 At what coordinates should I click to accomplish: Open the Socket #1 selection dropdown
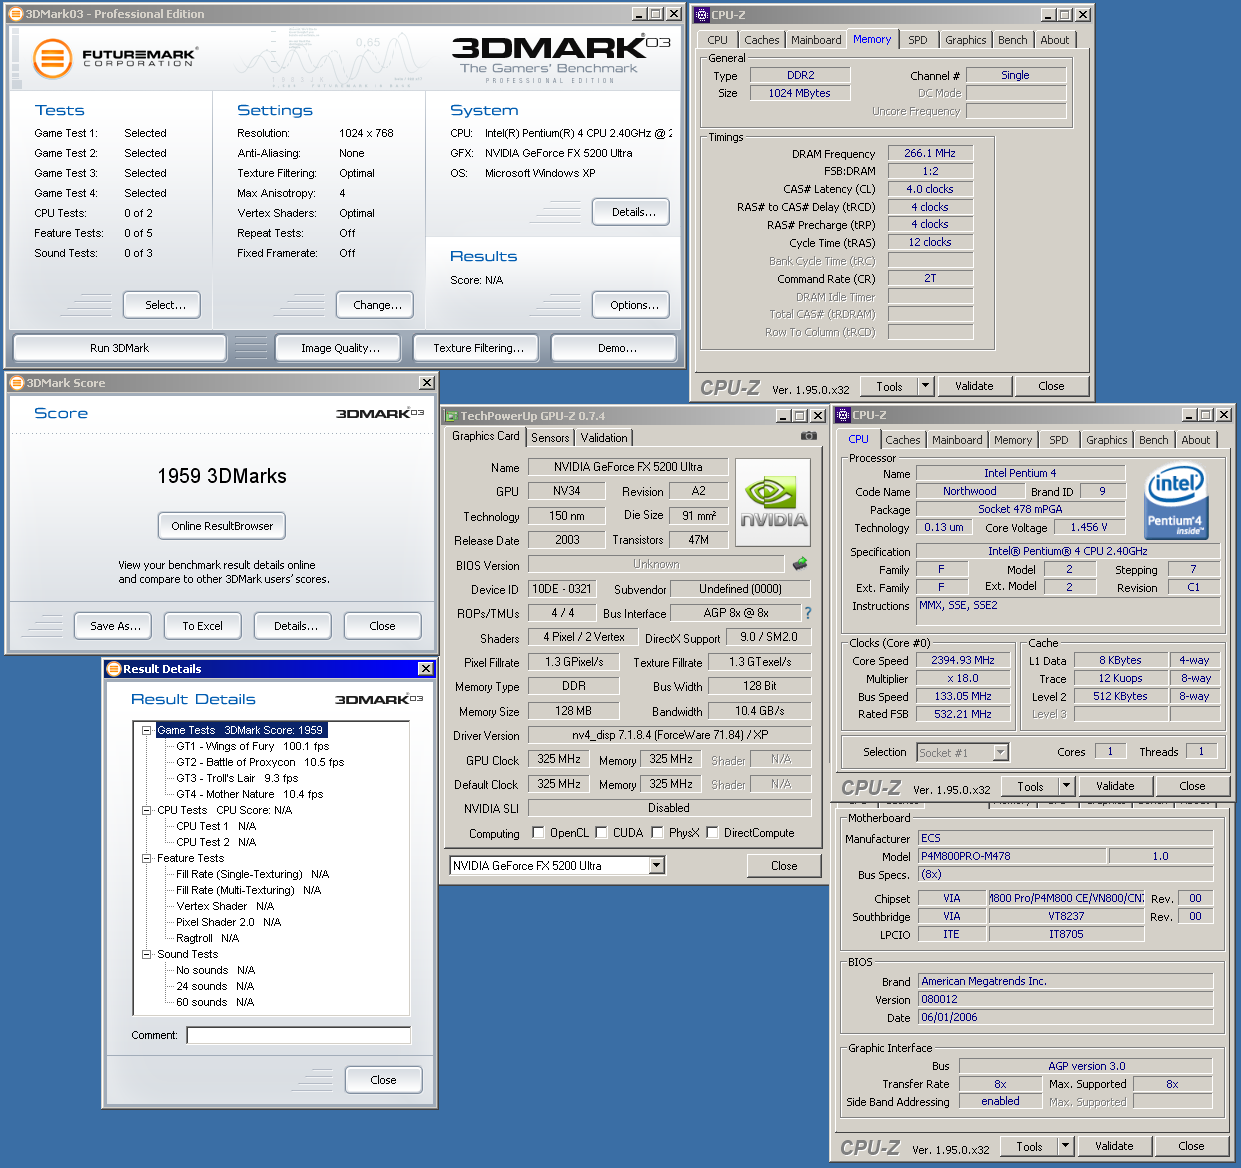pyautogui.click(x=1001, y=752)
